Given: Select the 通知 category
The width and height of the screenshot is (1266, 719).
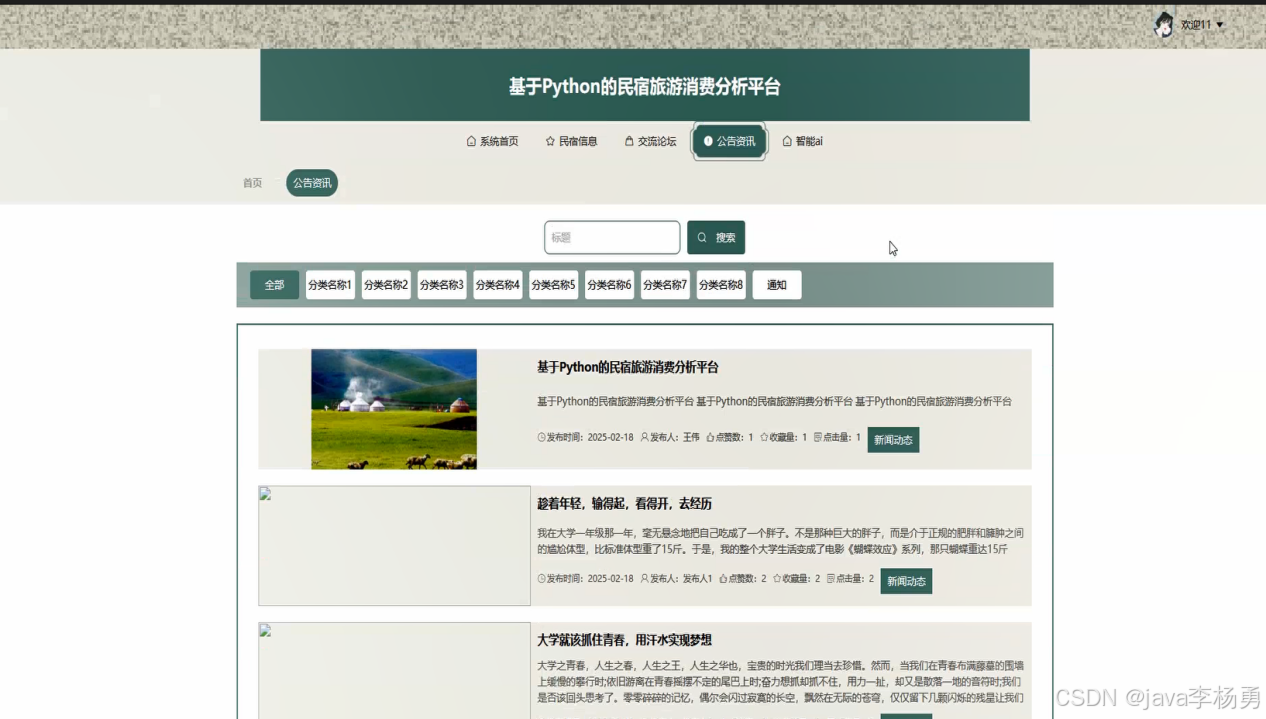Looking at the screenshot, I should click(777, 285).
